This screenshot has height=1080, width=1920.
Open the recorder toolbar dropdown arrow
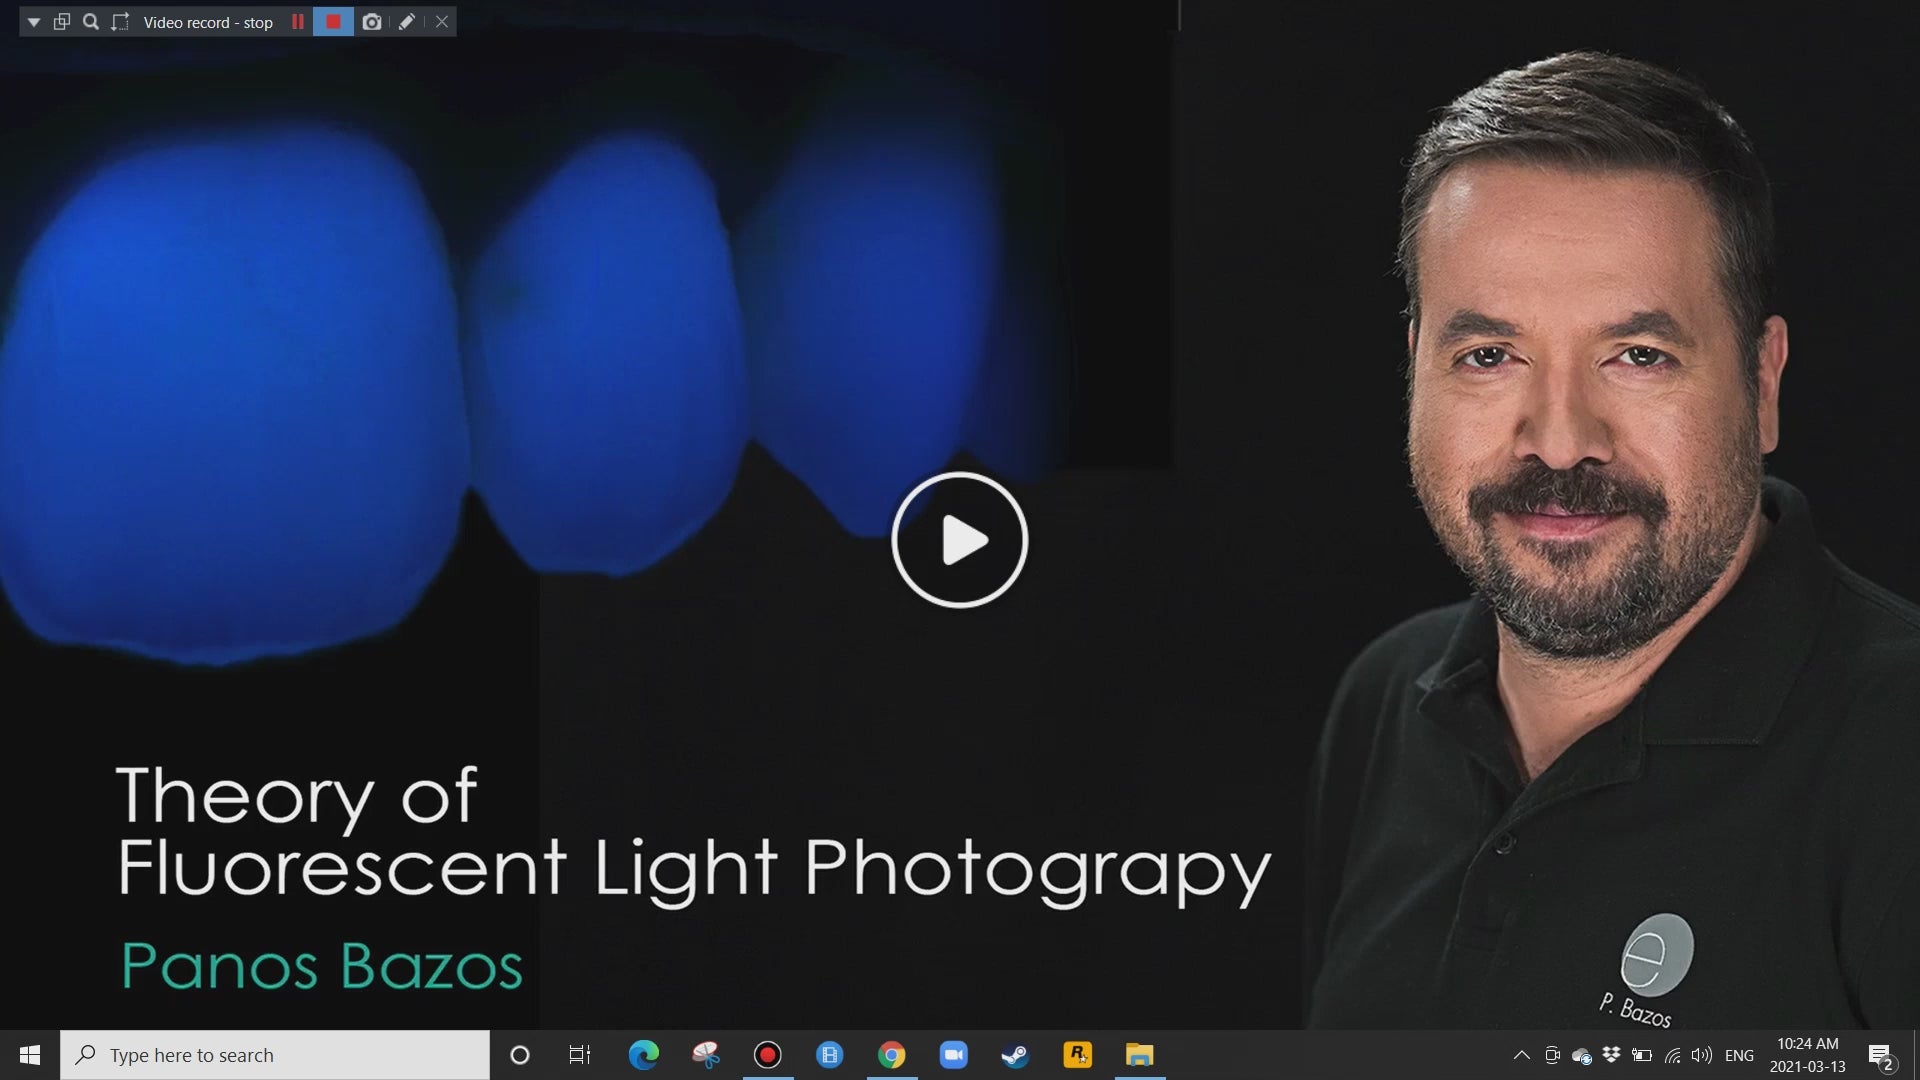[34, 22]
